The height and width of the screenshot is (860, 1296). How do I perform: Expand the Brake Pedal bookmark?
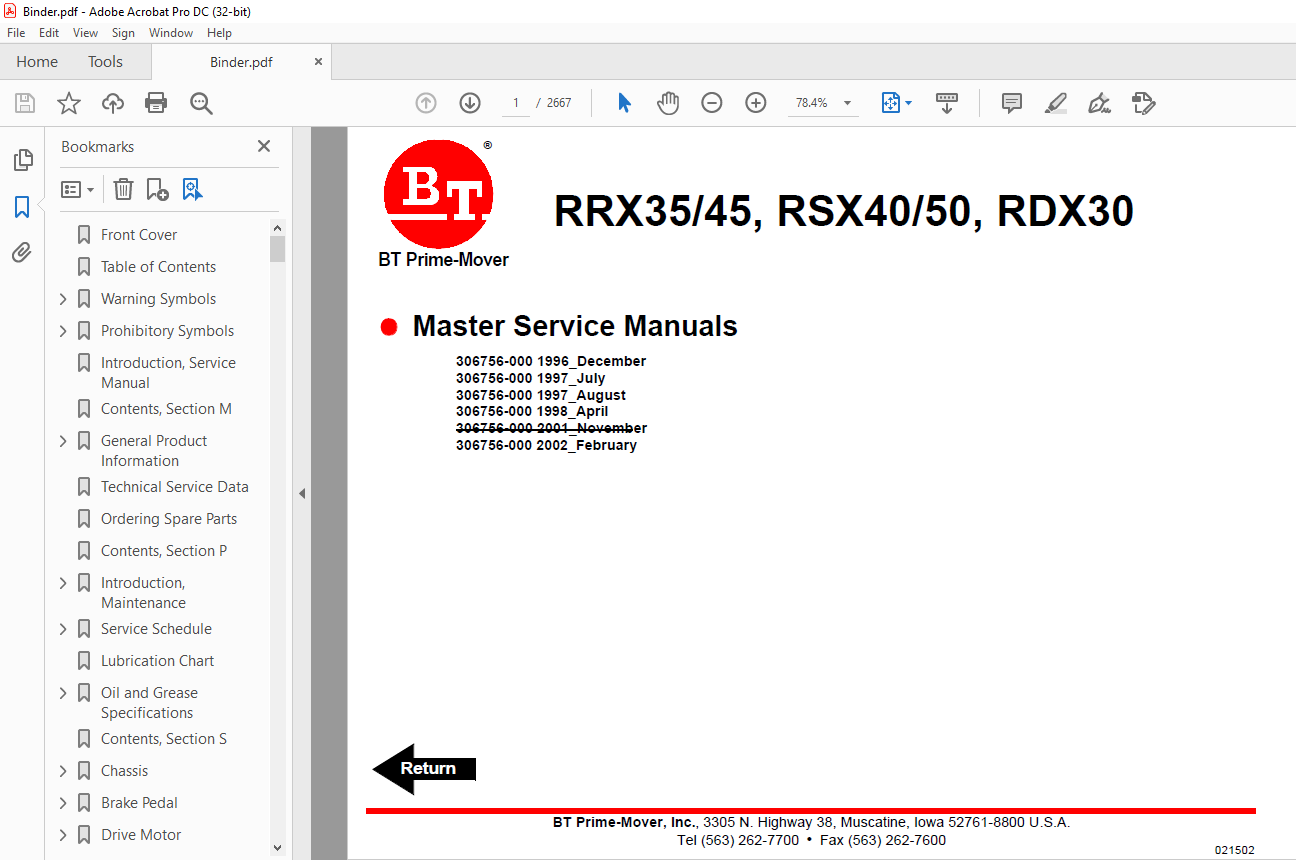(x=63, y=803)
